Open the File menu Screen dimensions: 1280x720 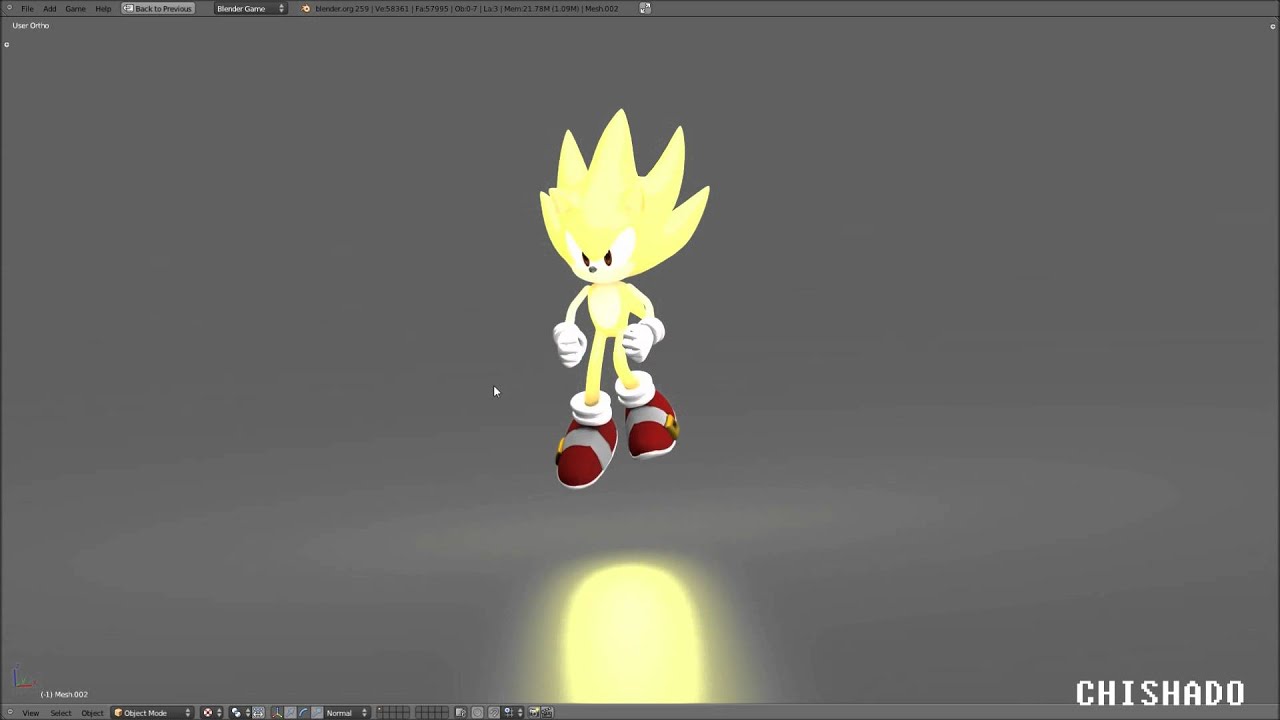27,8
